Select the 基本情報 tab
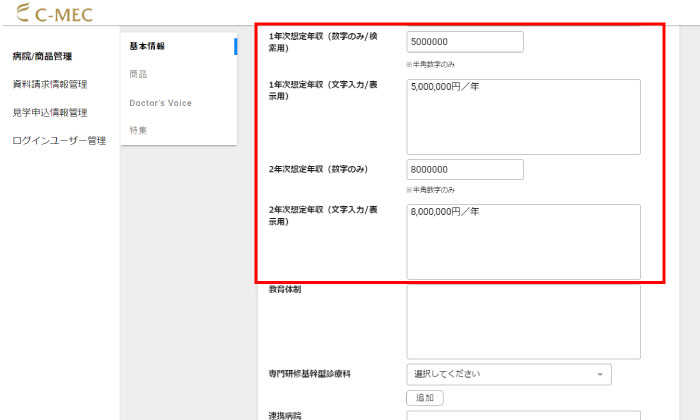This screenshot has width=700, height=420. point(147,46)
